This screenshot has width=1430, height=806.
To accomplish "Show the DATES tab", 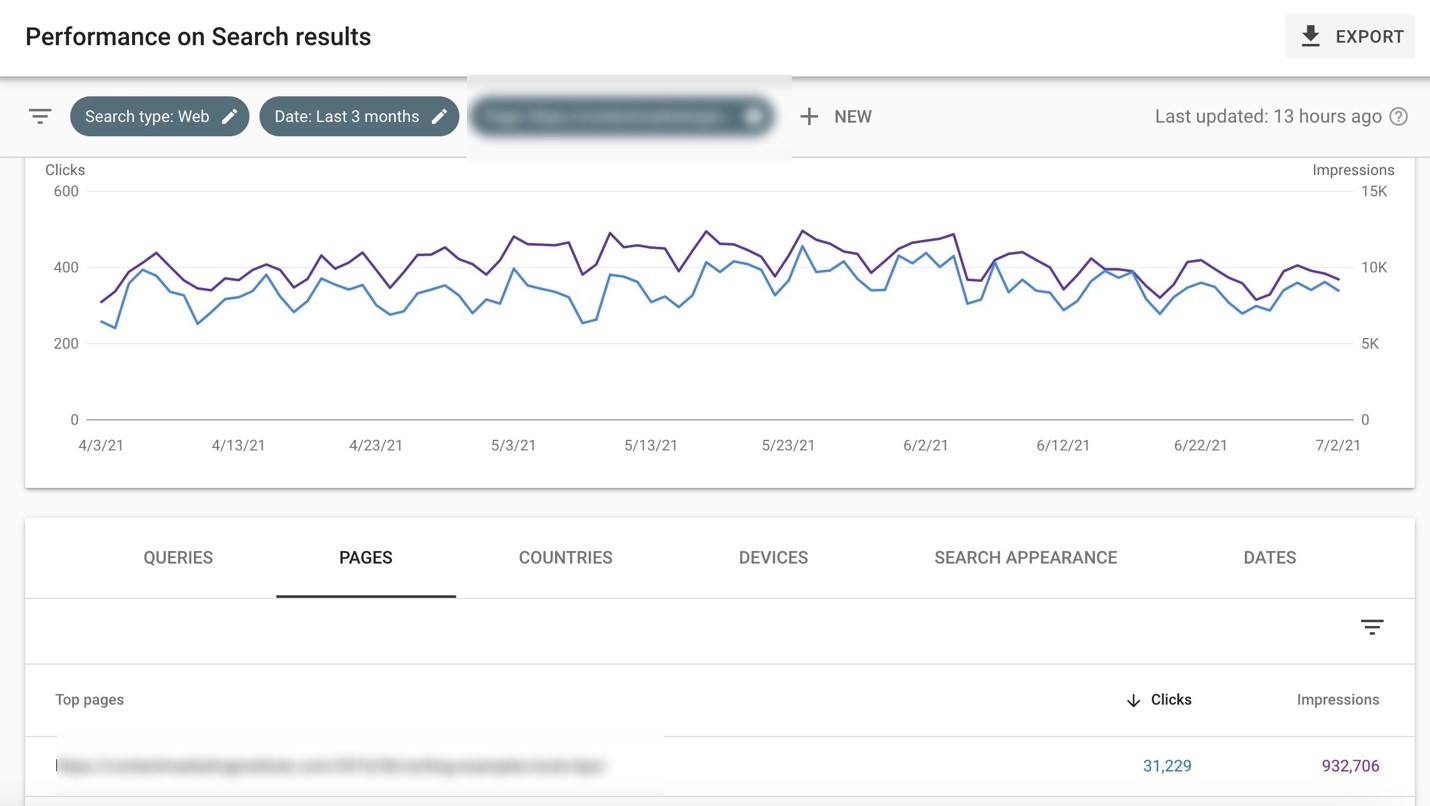I will (x=1270, y=558).
